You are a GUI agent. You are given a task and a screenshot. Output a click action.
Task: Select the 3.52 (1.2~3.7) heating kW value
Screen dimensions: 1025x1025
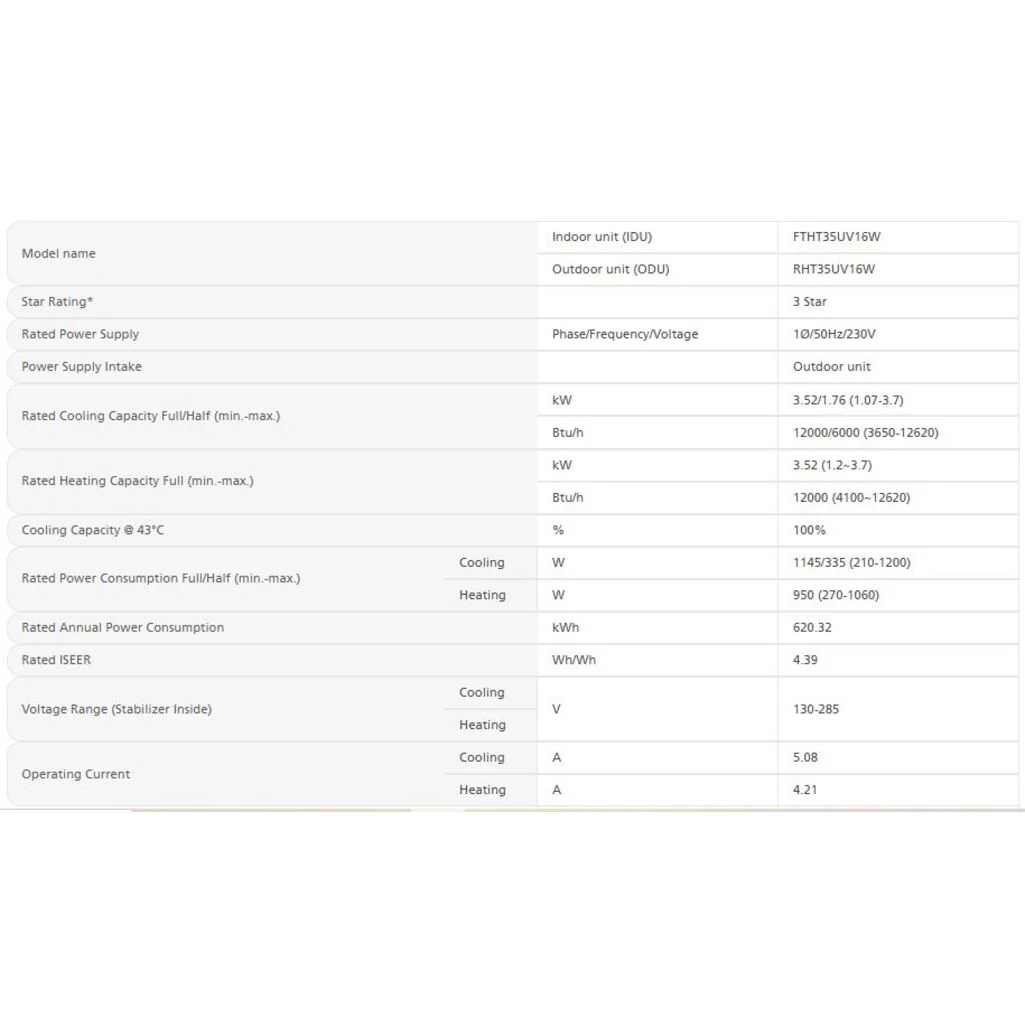tap(832, 465)
